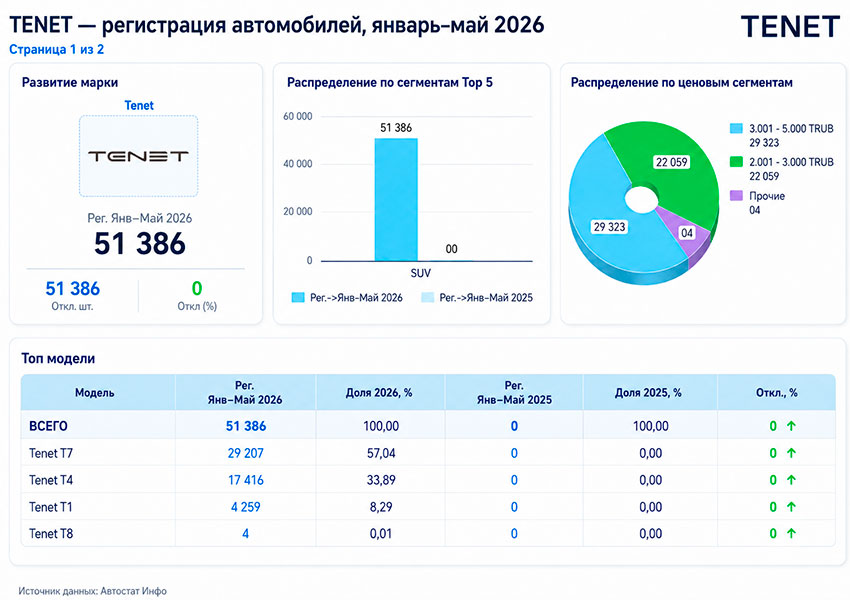Click the 'Распределение по сегментам Top 5' title

[390, 82]
